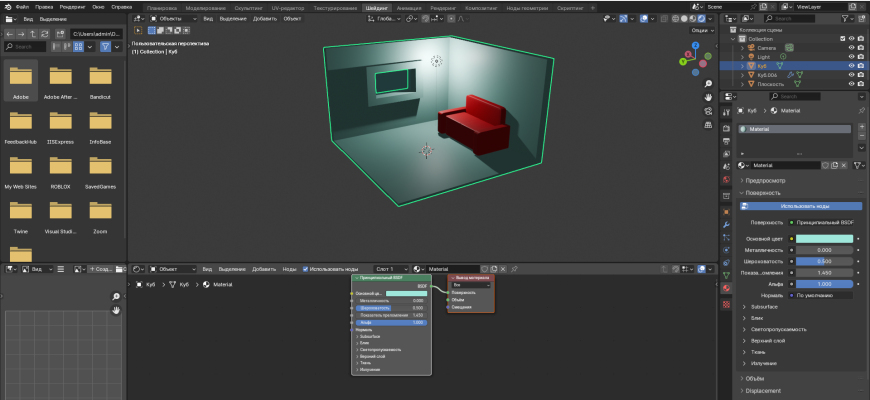870x400 pixels.
Task: Expand the Subsurface section in material properties
Action: tap(765, 309)
